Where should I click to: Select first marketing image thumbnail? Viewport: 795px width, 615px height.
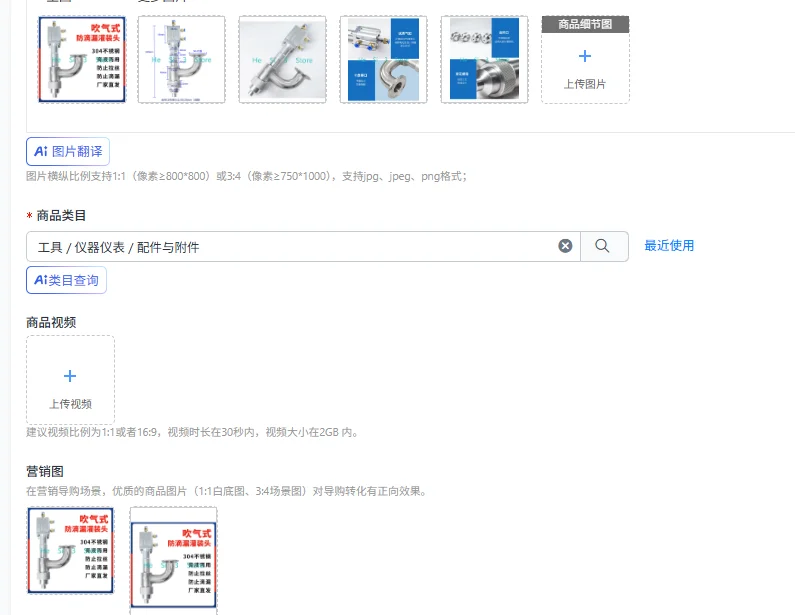pos(70,550)
